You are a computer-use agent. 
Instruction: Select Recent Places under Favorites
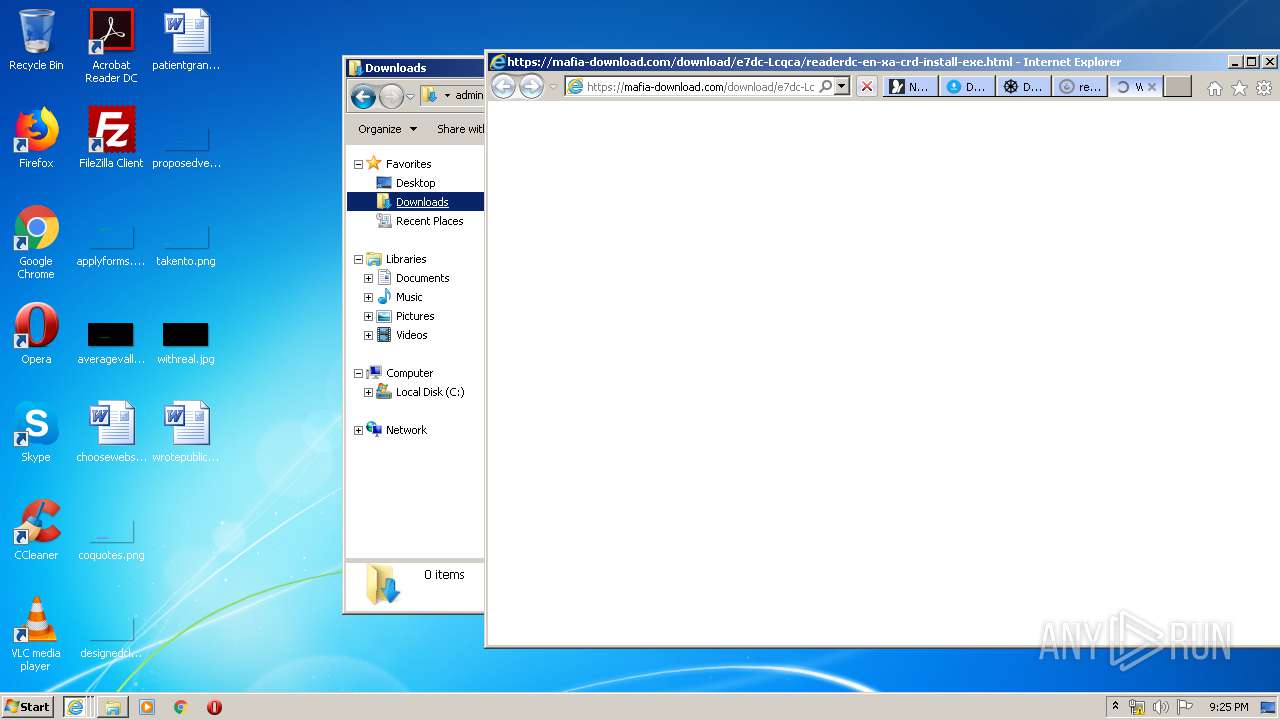coord(429,221)
